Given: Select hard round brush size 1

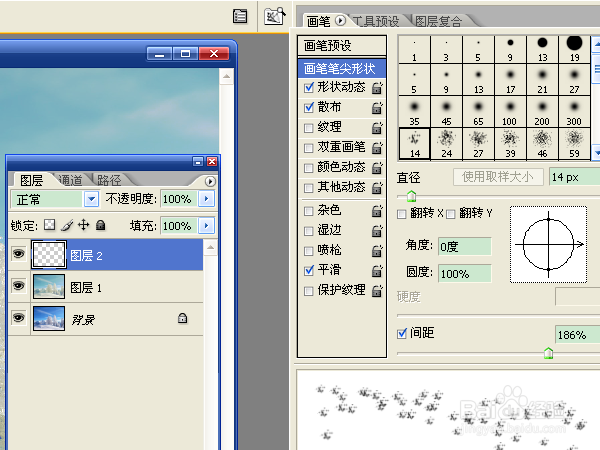Looking at the screenshot, I should point(414,49).
